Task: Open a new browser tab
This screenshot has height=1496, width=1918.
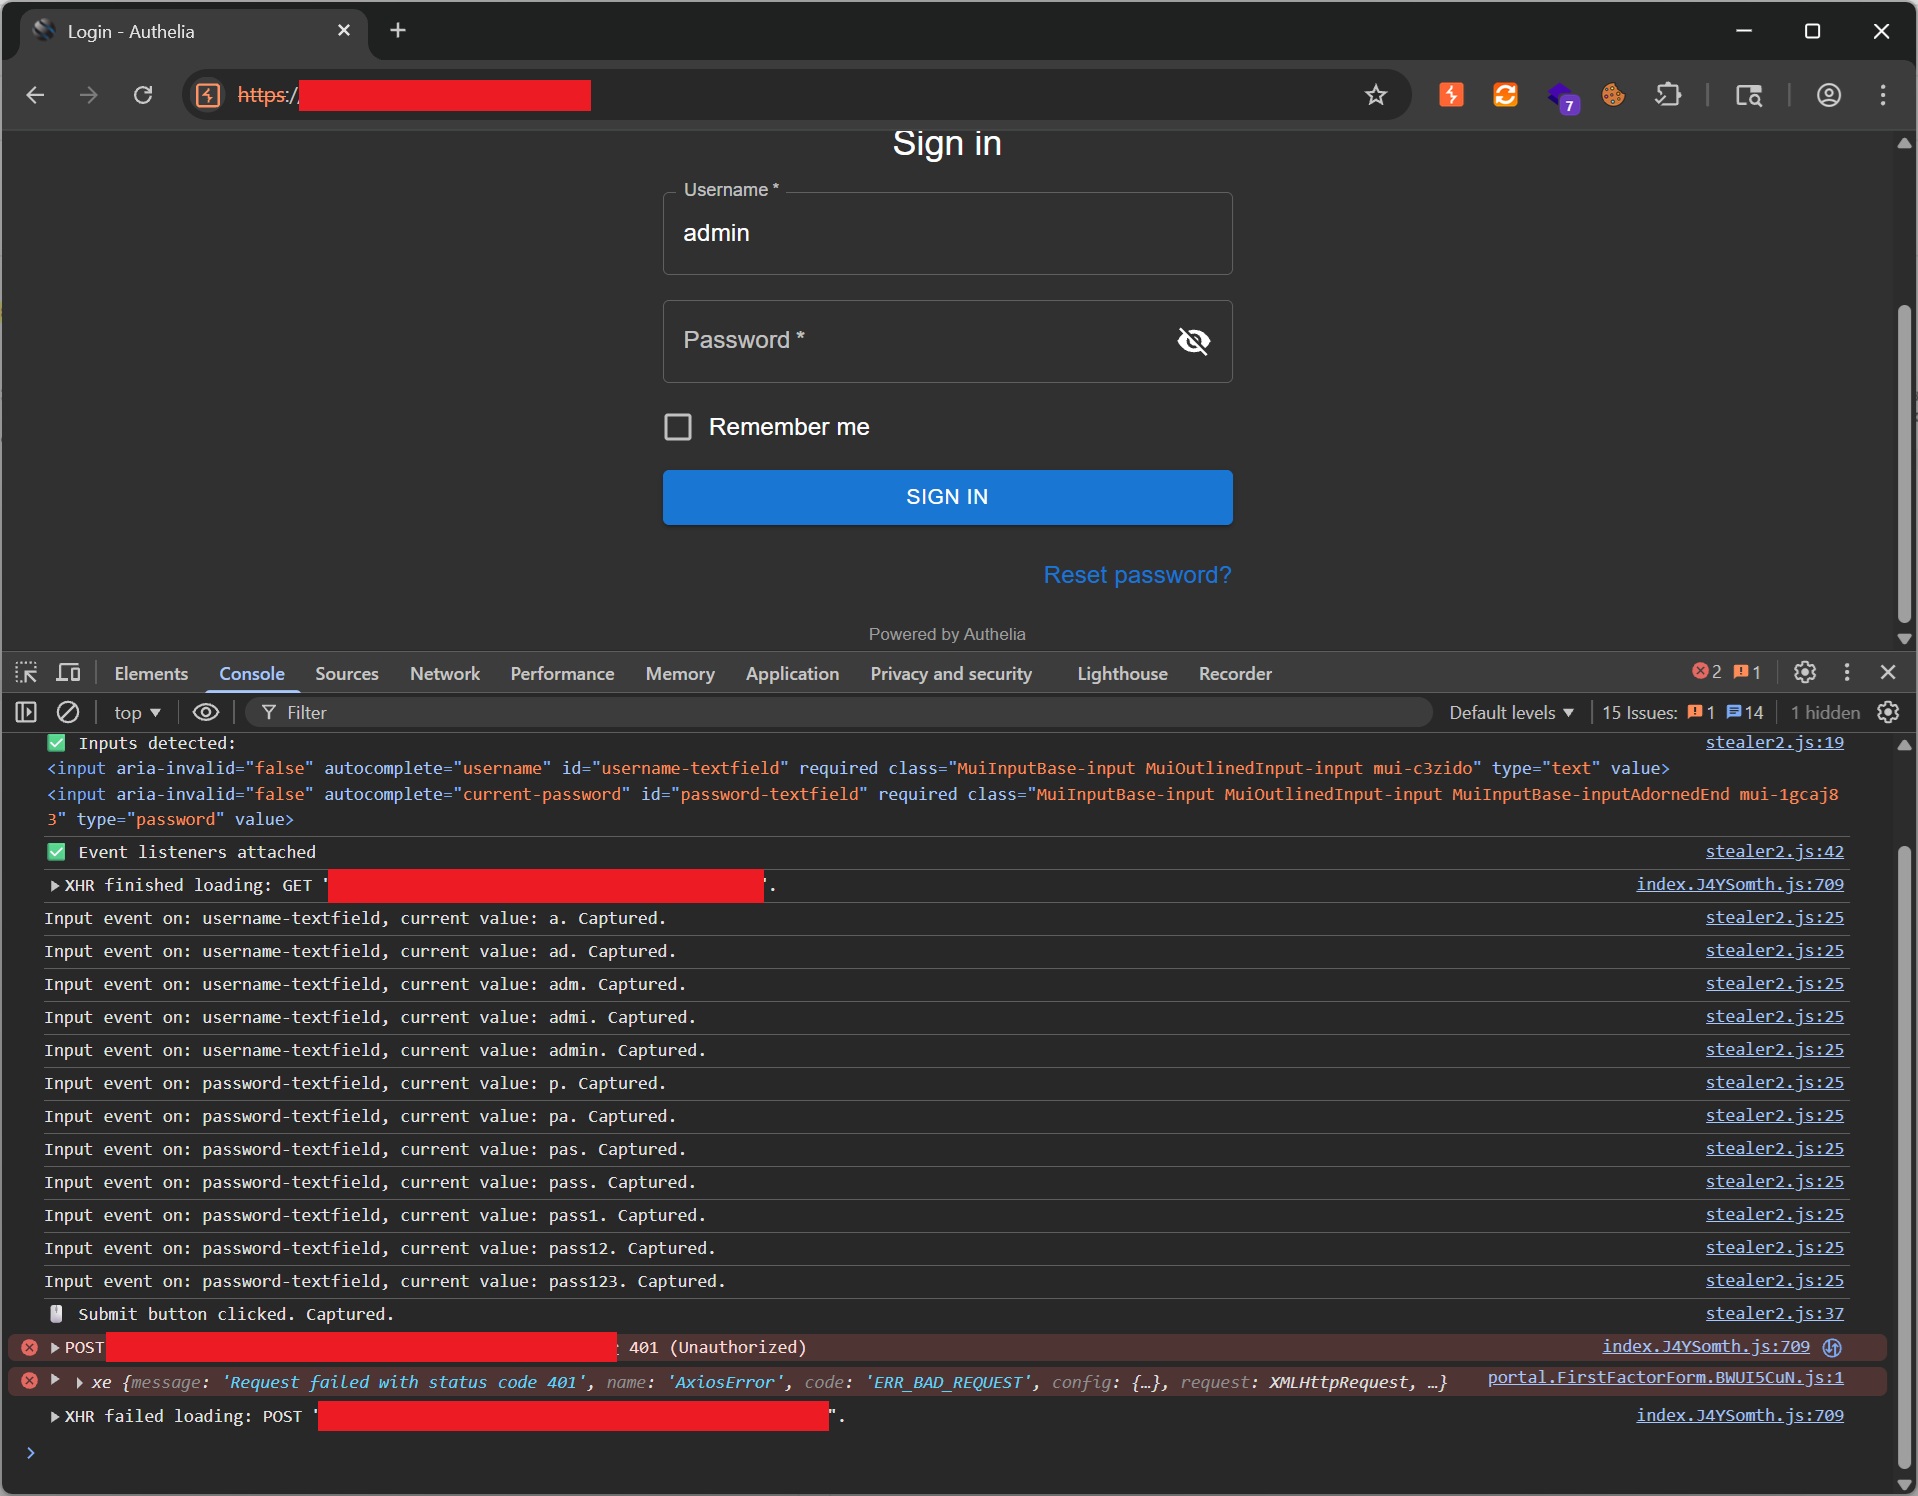Action: (398, 30)
